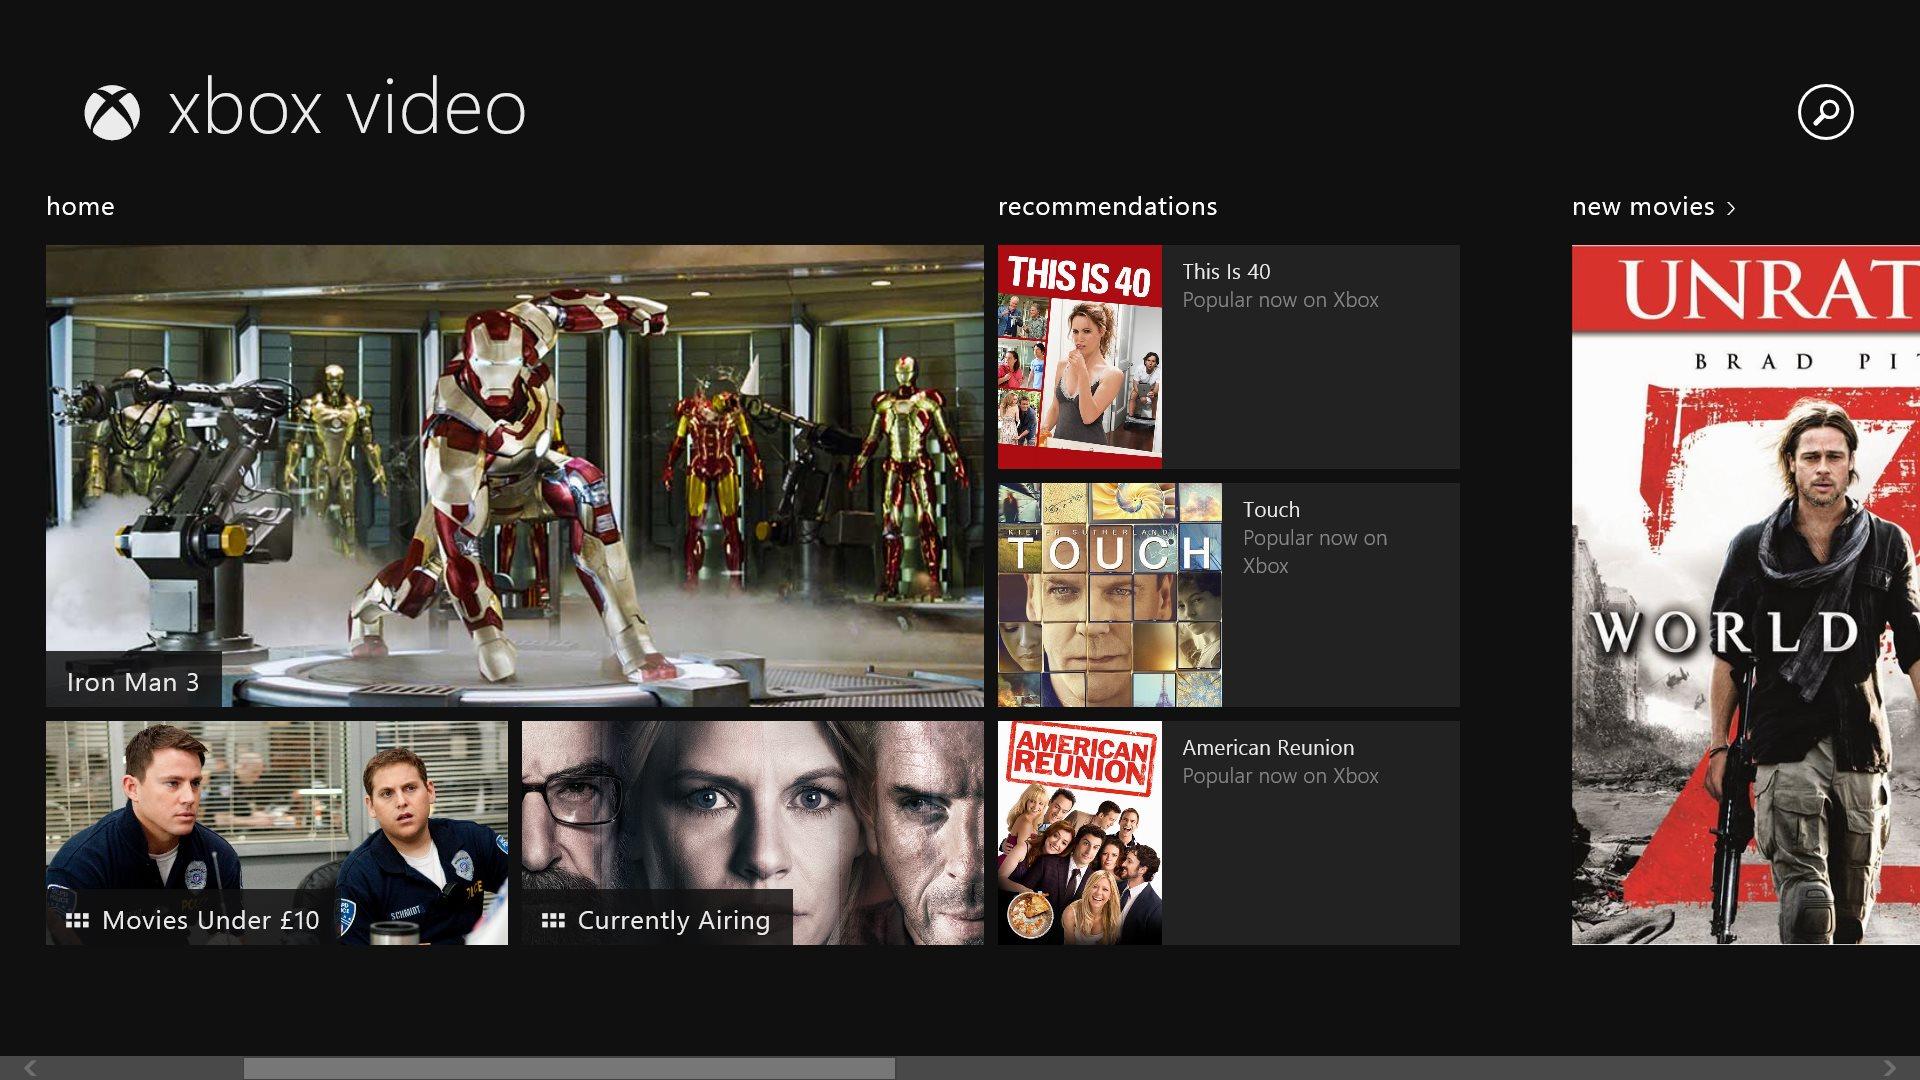Click 'Popular now on Xbox' under This Is 40
The image size is (1920, 1080).
[x=1280, y=300]
